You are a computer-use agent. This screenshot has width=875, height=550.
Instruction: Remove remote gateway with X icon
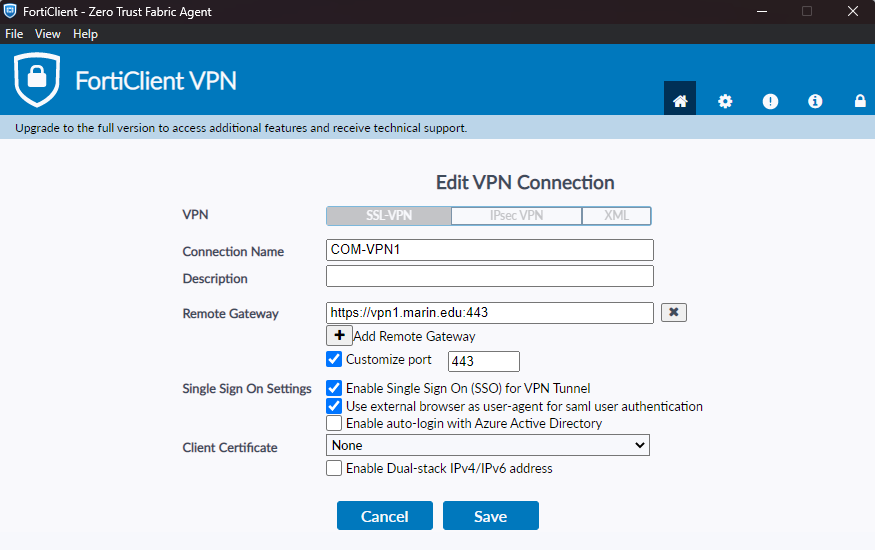click(674, 313)
